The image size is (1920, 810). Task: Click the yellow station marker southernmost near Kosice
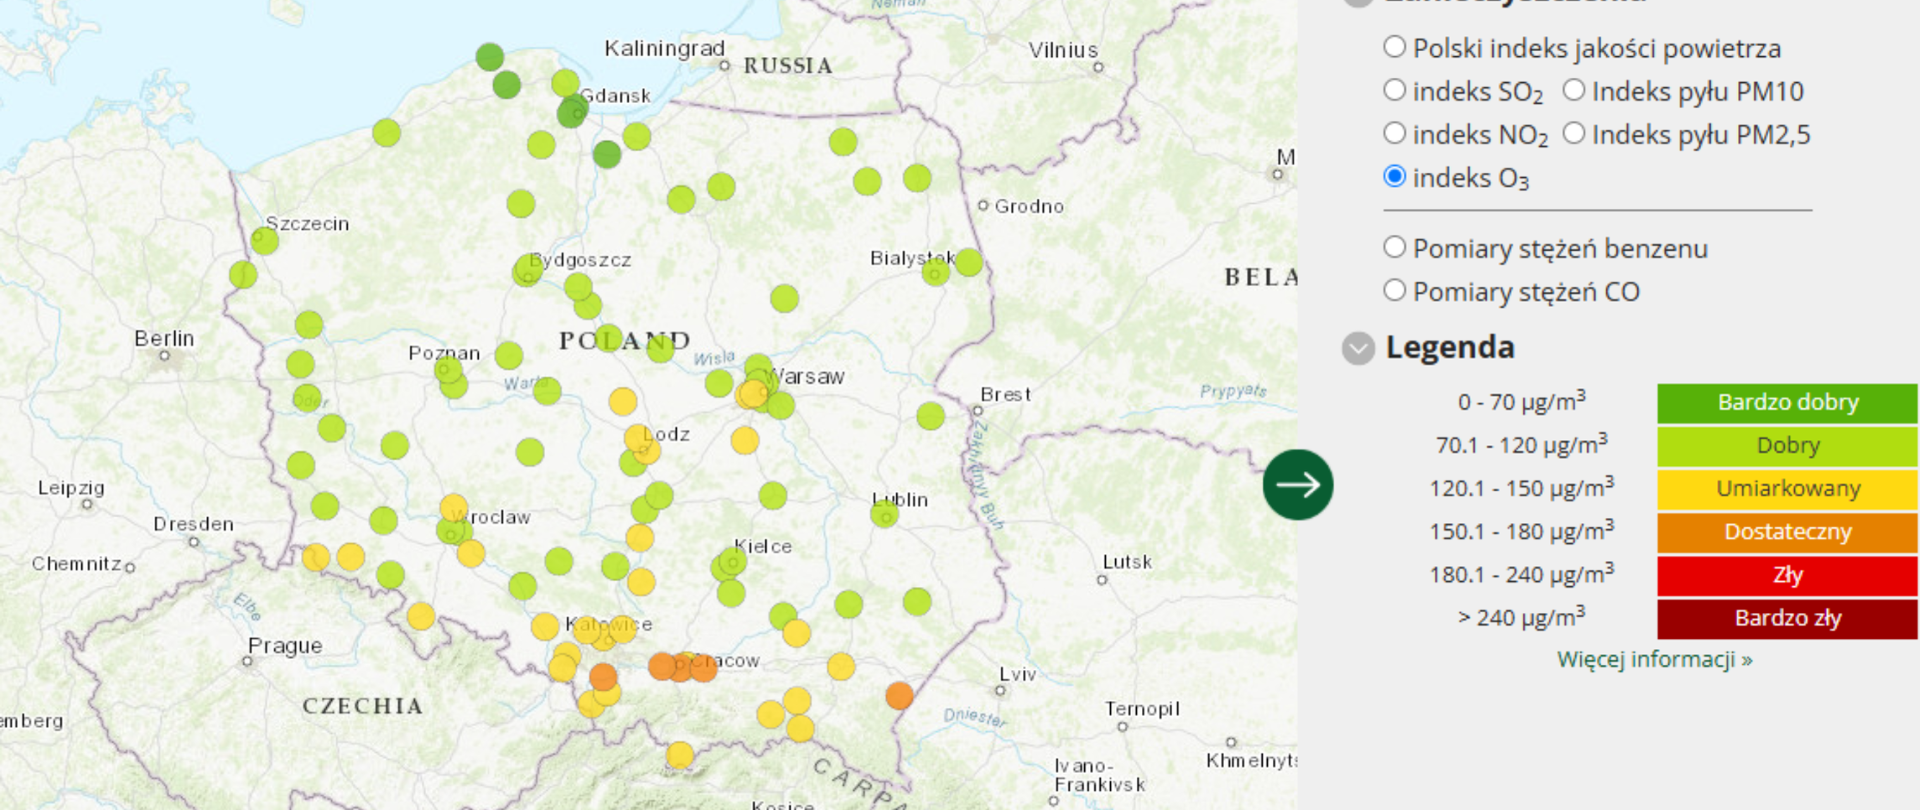tap(680, 755)
